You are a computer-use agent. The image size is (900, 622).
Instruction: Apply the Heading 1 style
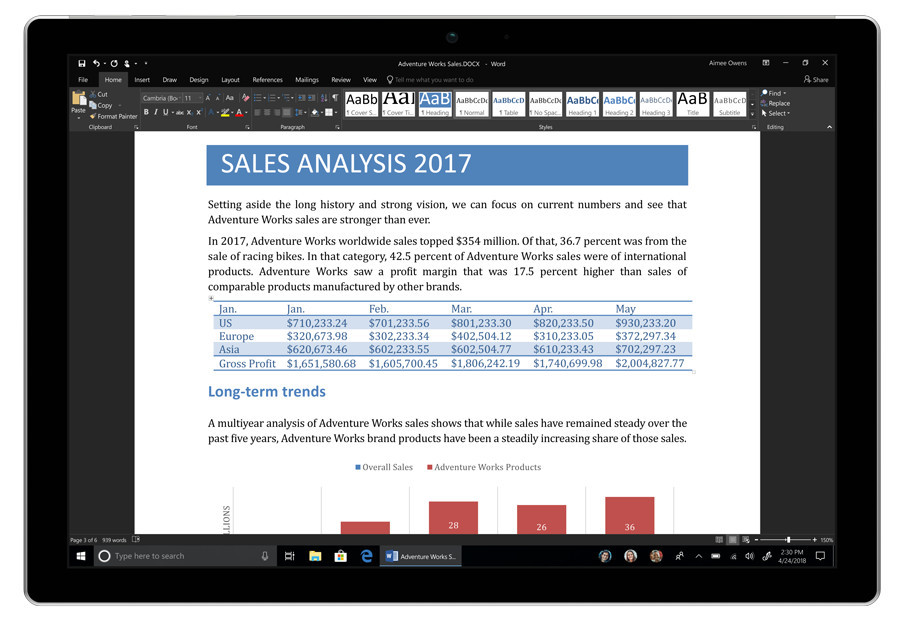point(582,104)
